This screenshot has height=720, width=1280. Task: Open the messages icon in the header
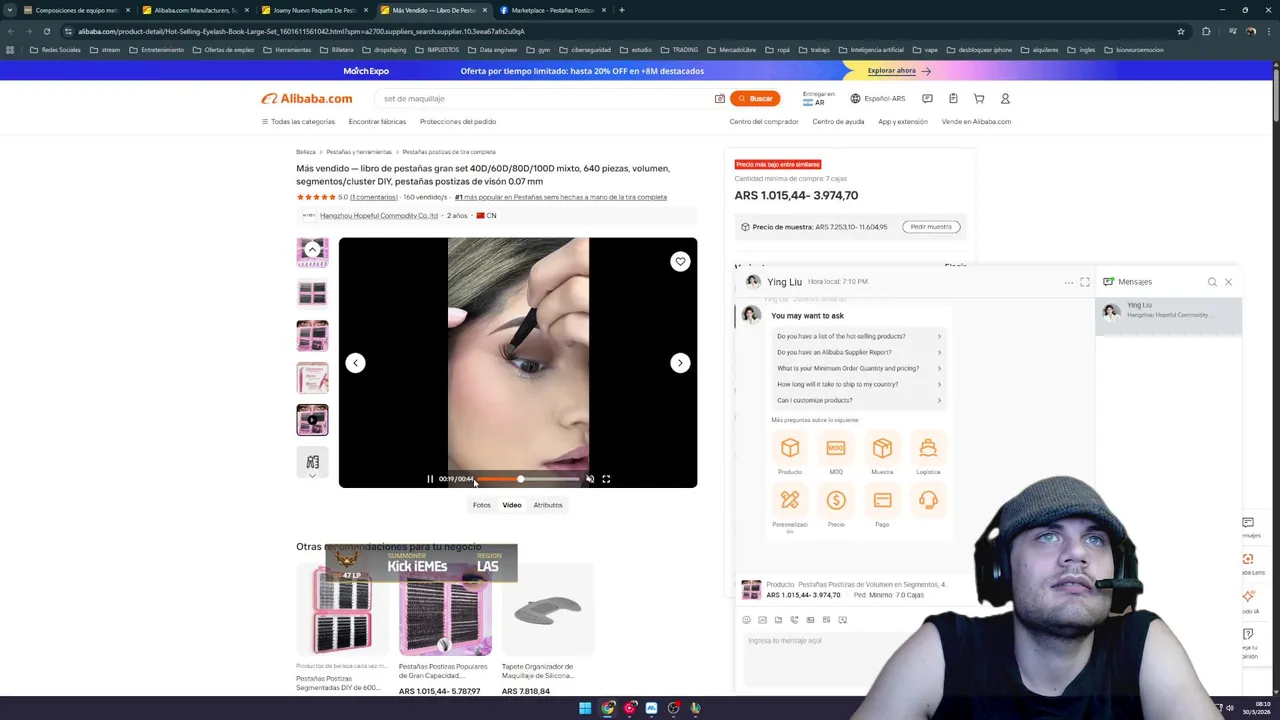(927, 98)
